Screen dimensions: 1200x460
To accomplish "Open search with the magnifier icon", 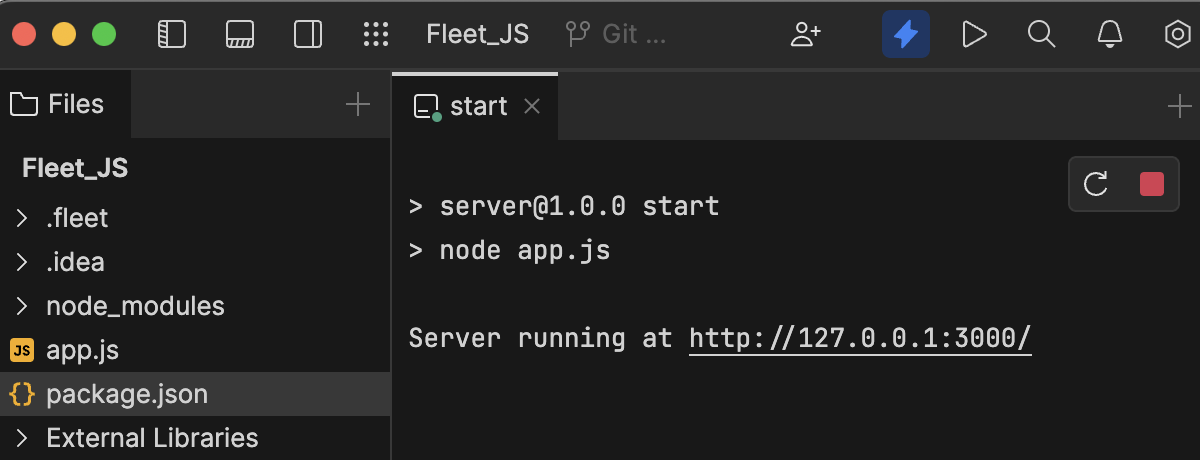I will (1041, 35).
